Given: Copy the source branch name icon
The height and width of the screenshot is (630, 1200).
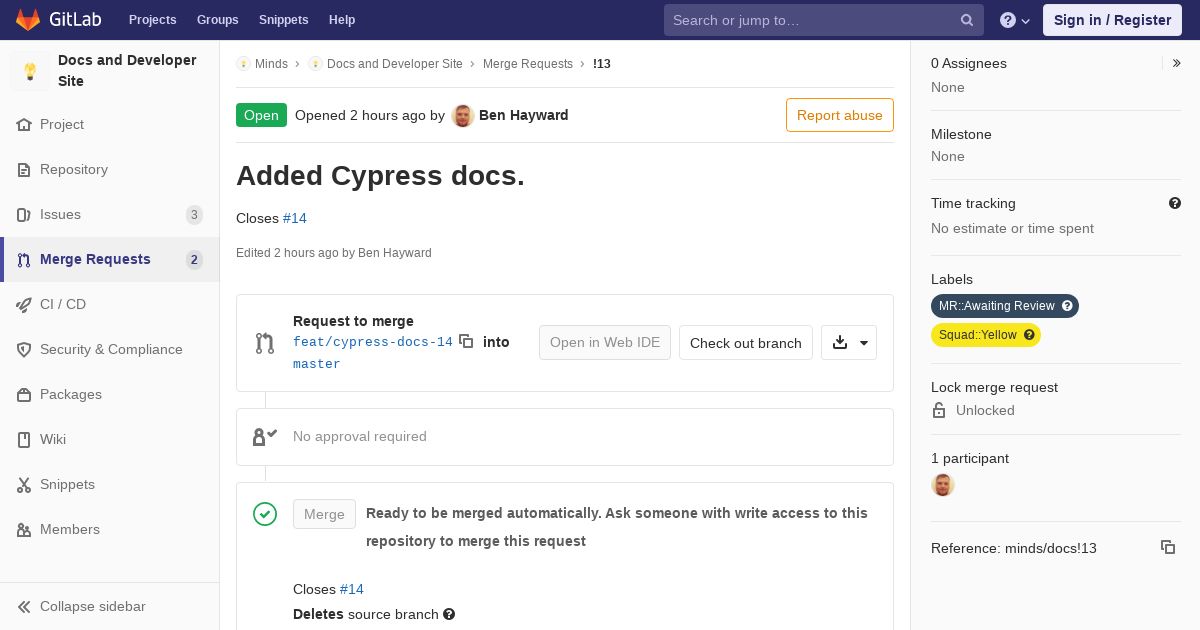Looking at the screenshot, I should pos(466,341).
